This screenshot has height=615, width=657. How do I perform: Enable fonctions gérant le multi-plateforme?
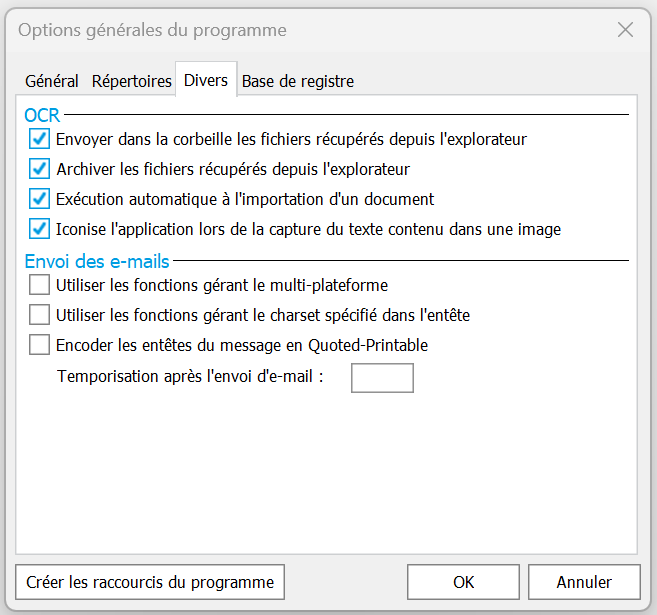click(x=40, y=285)
